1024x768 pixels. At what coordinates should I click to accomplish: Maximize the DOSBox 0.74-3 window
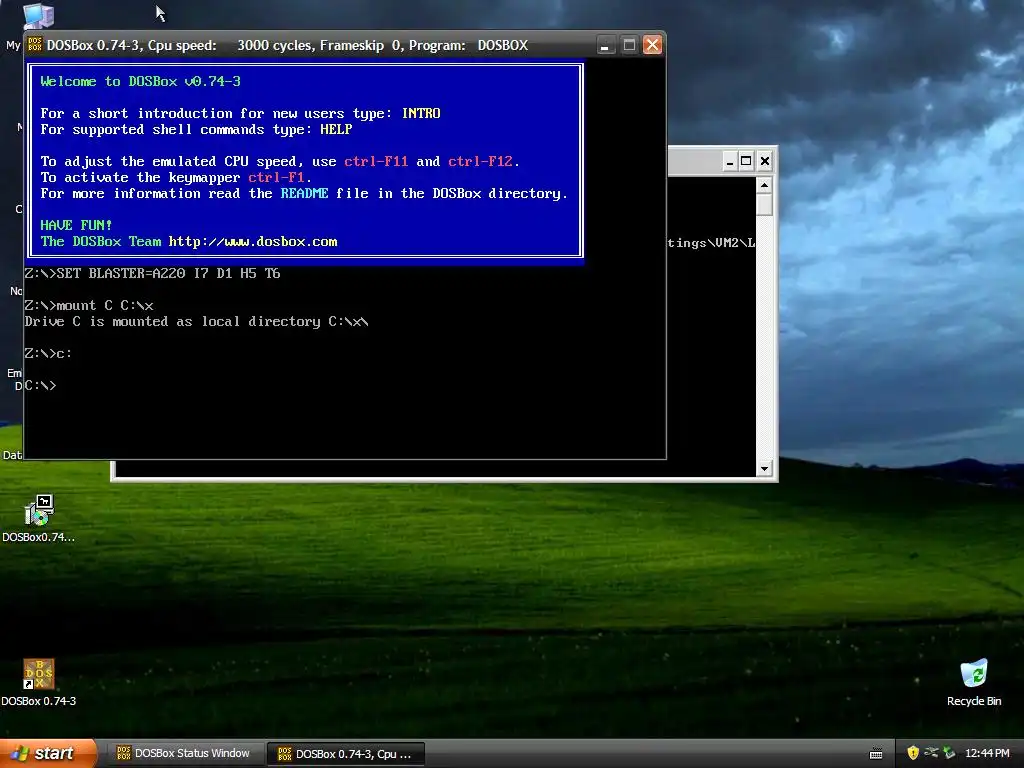point(629,45)
